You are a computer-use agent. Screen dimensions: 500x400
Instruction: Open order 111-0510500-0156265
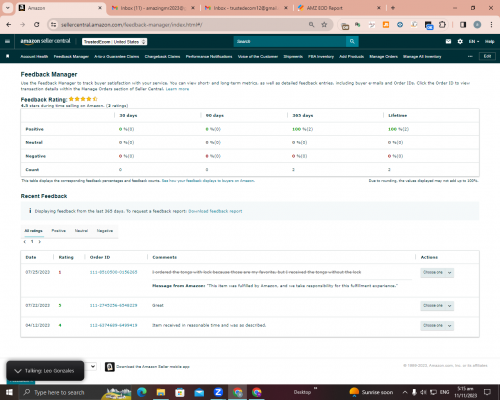click(x=113, y=272)
